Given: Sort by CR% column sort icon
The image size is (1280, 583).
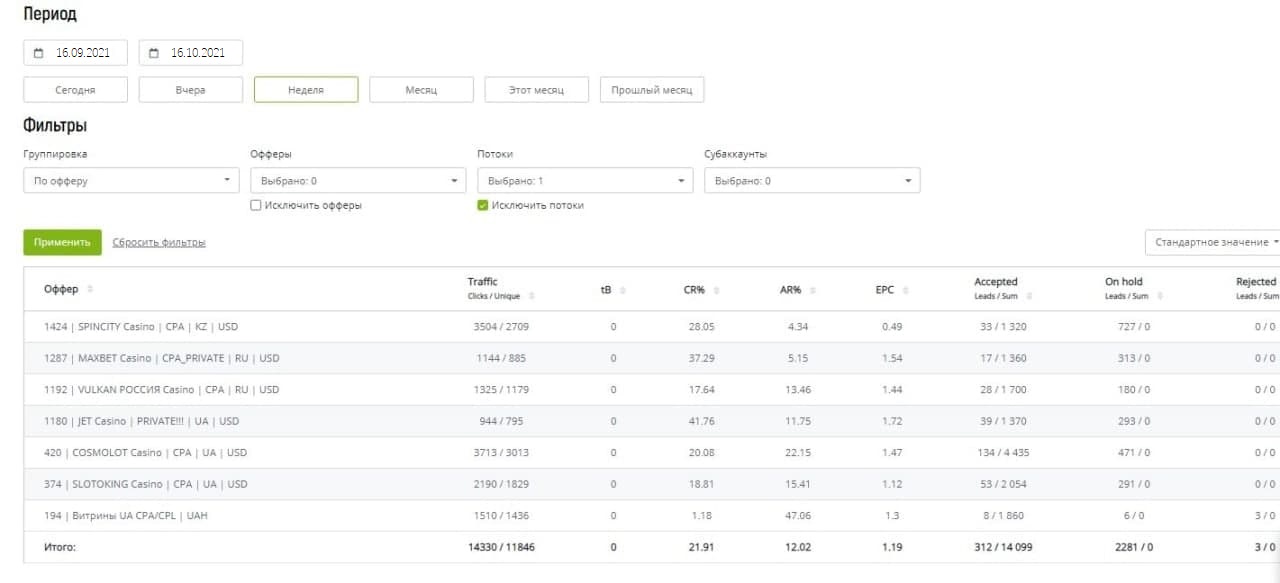Looking at the screenshot, I should (715, 290).
